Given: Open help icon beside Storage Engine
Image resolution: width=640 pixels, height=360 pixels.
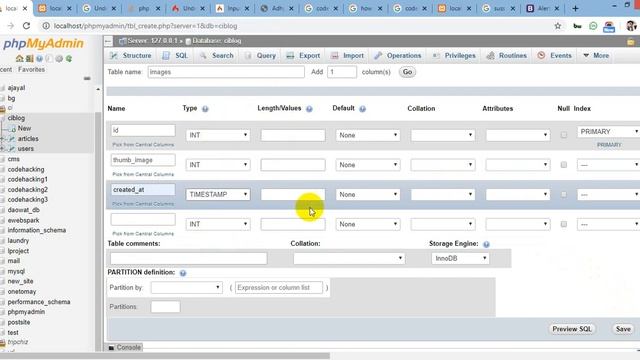Looking at the screenshot, I should (x=486, y=244).
